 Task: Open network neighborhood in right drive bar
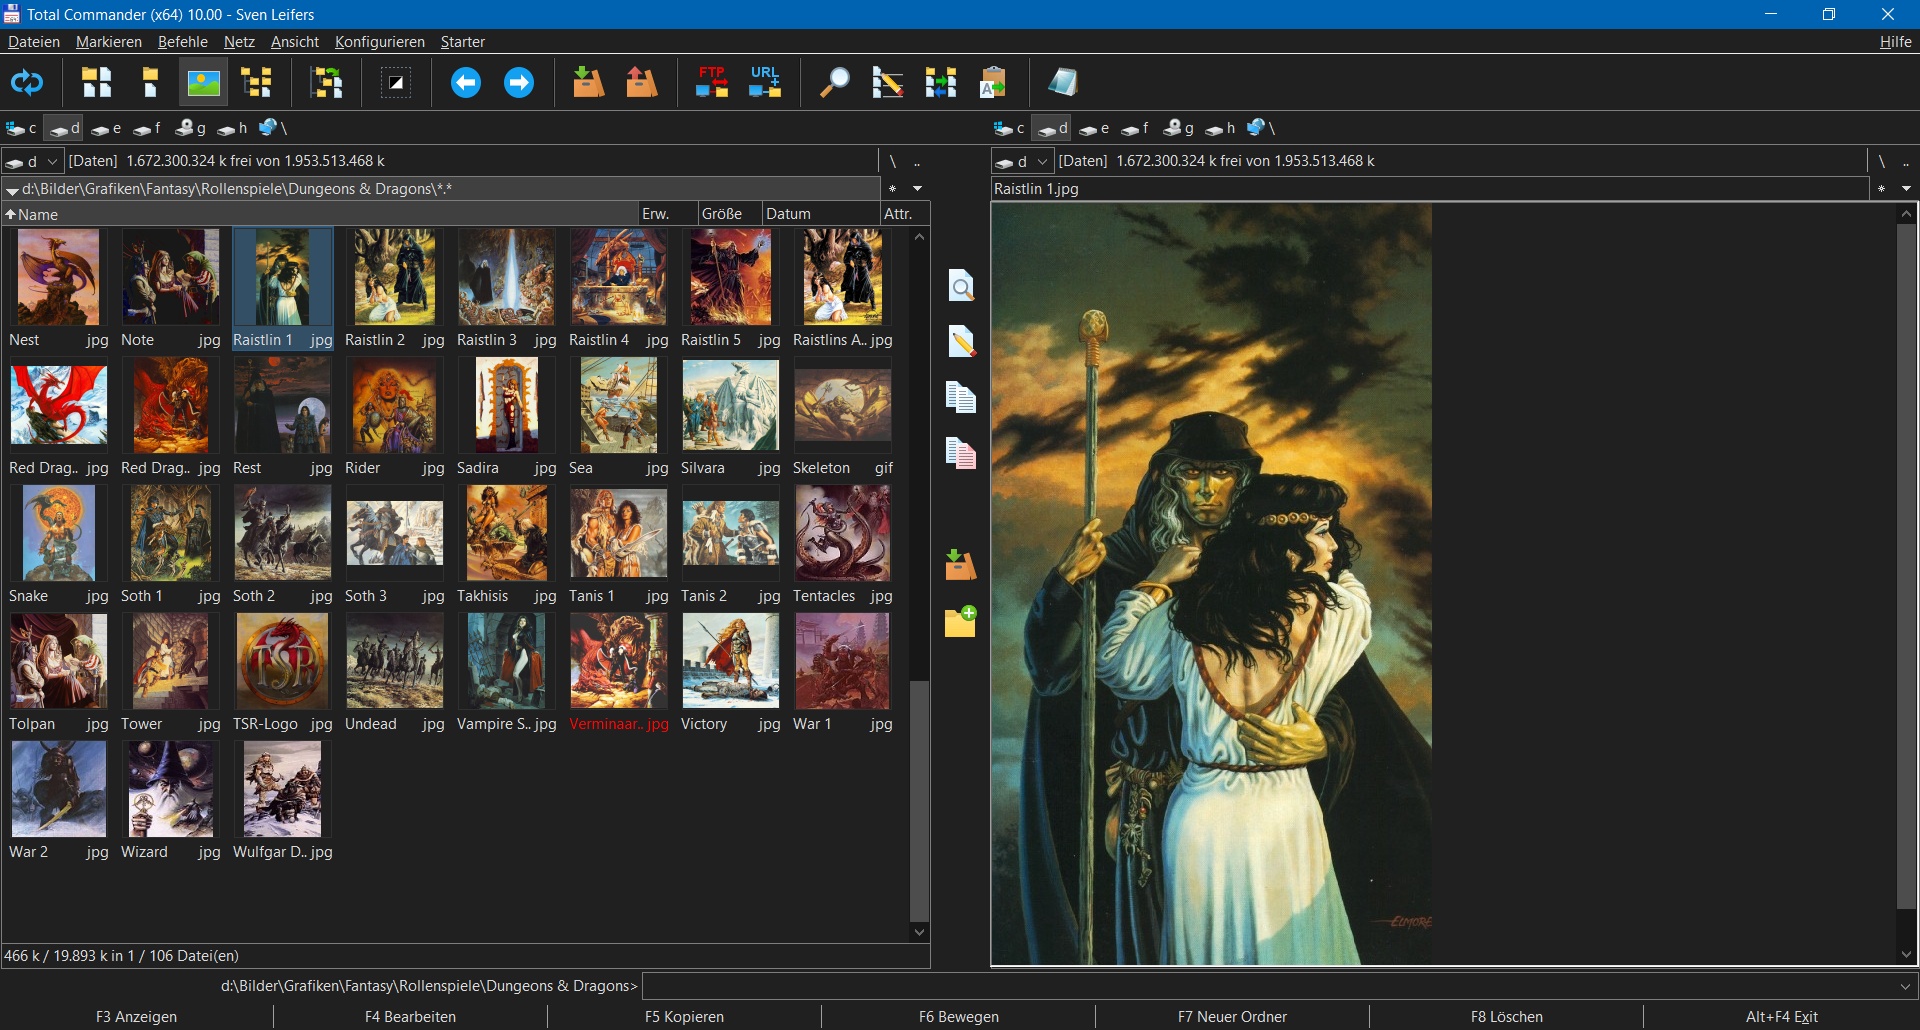coord(1260,128)
